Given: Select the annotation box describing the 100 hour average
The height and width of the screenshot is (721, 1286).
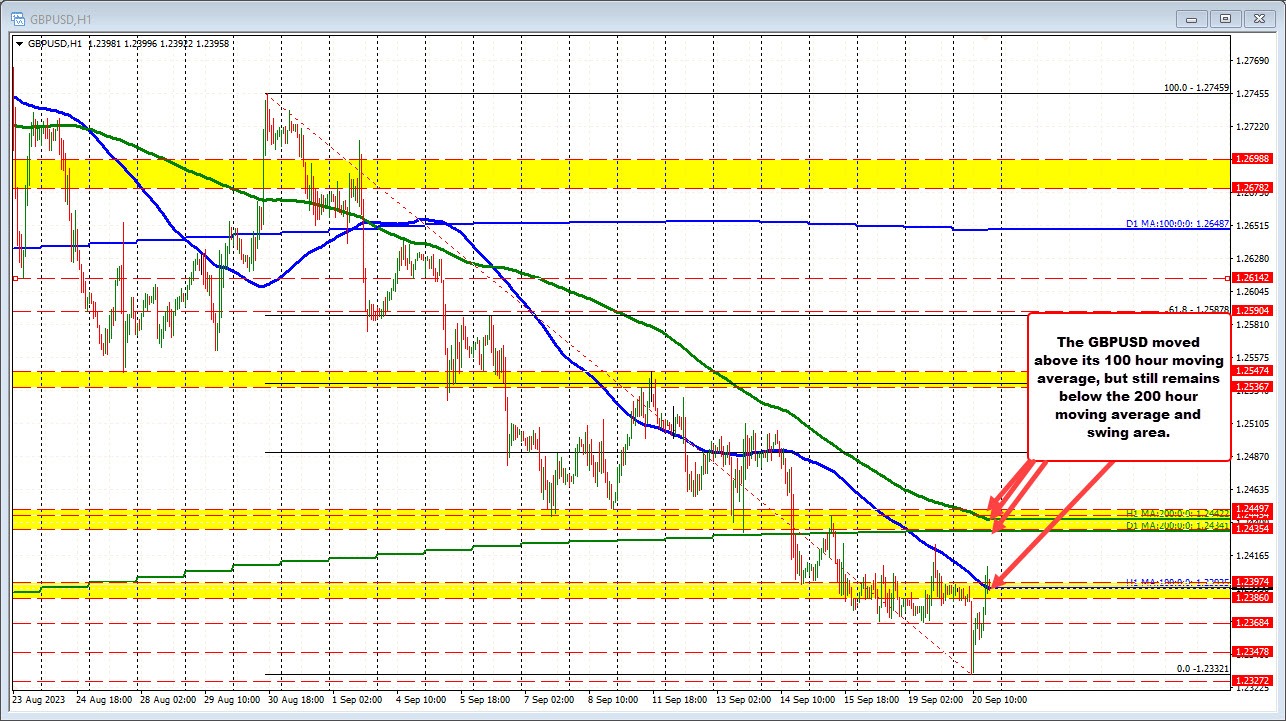Looking at the screenshot, I should [1128, 388].
